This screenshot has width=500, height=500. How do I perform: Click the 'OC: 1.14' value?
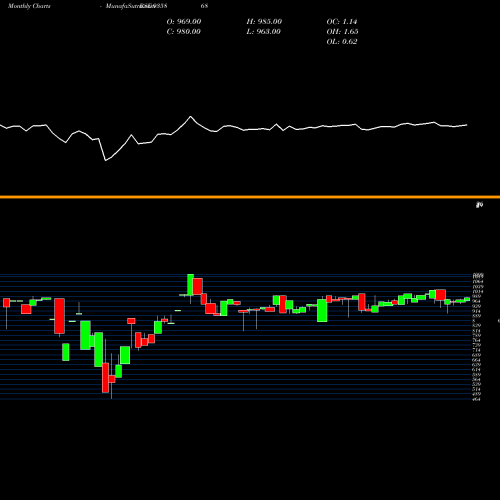pyautogui.click(x=342, y=22)
